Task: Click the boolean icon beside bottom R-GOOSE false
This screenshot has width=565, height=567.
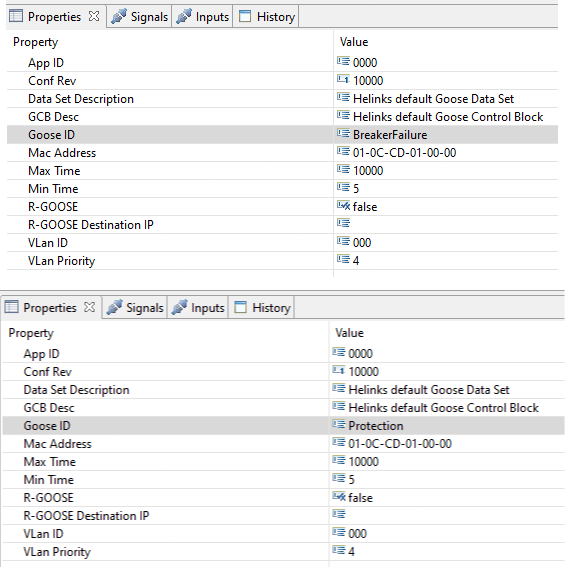Action: click(339, 496)
